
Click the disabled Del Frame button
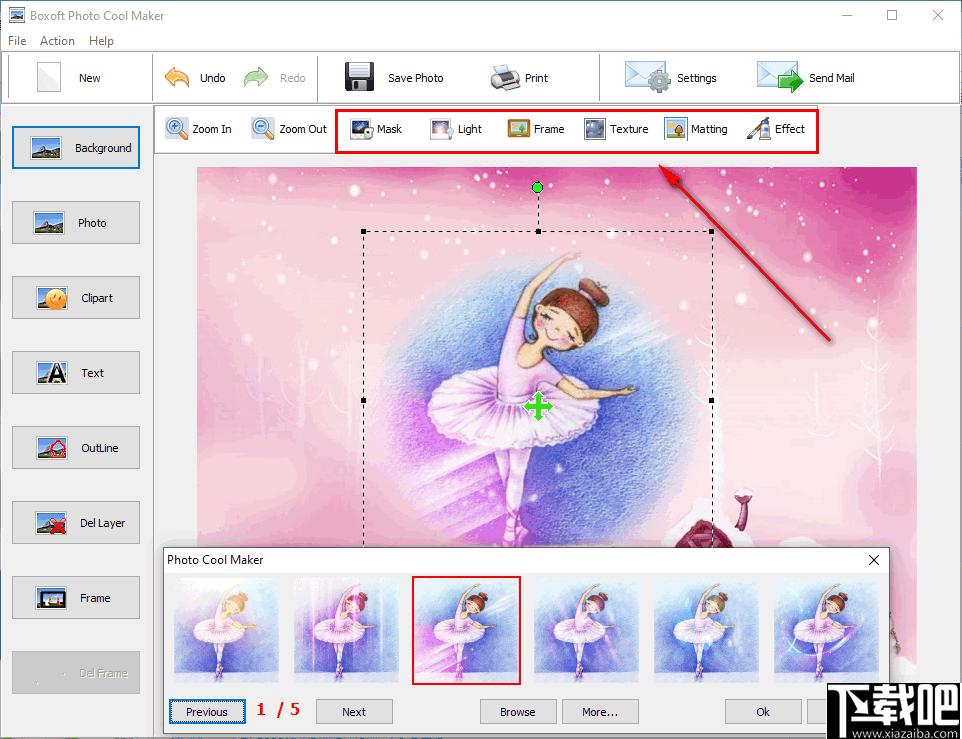tap(76, 673)
